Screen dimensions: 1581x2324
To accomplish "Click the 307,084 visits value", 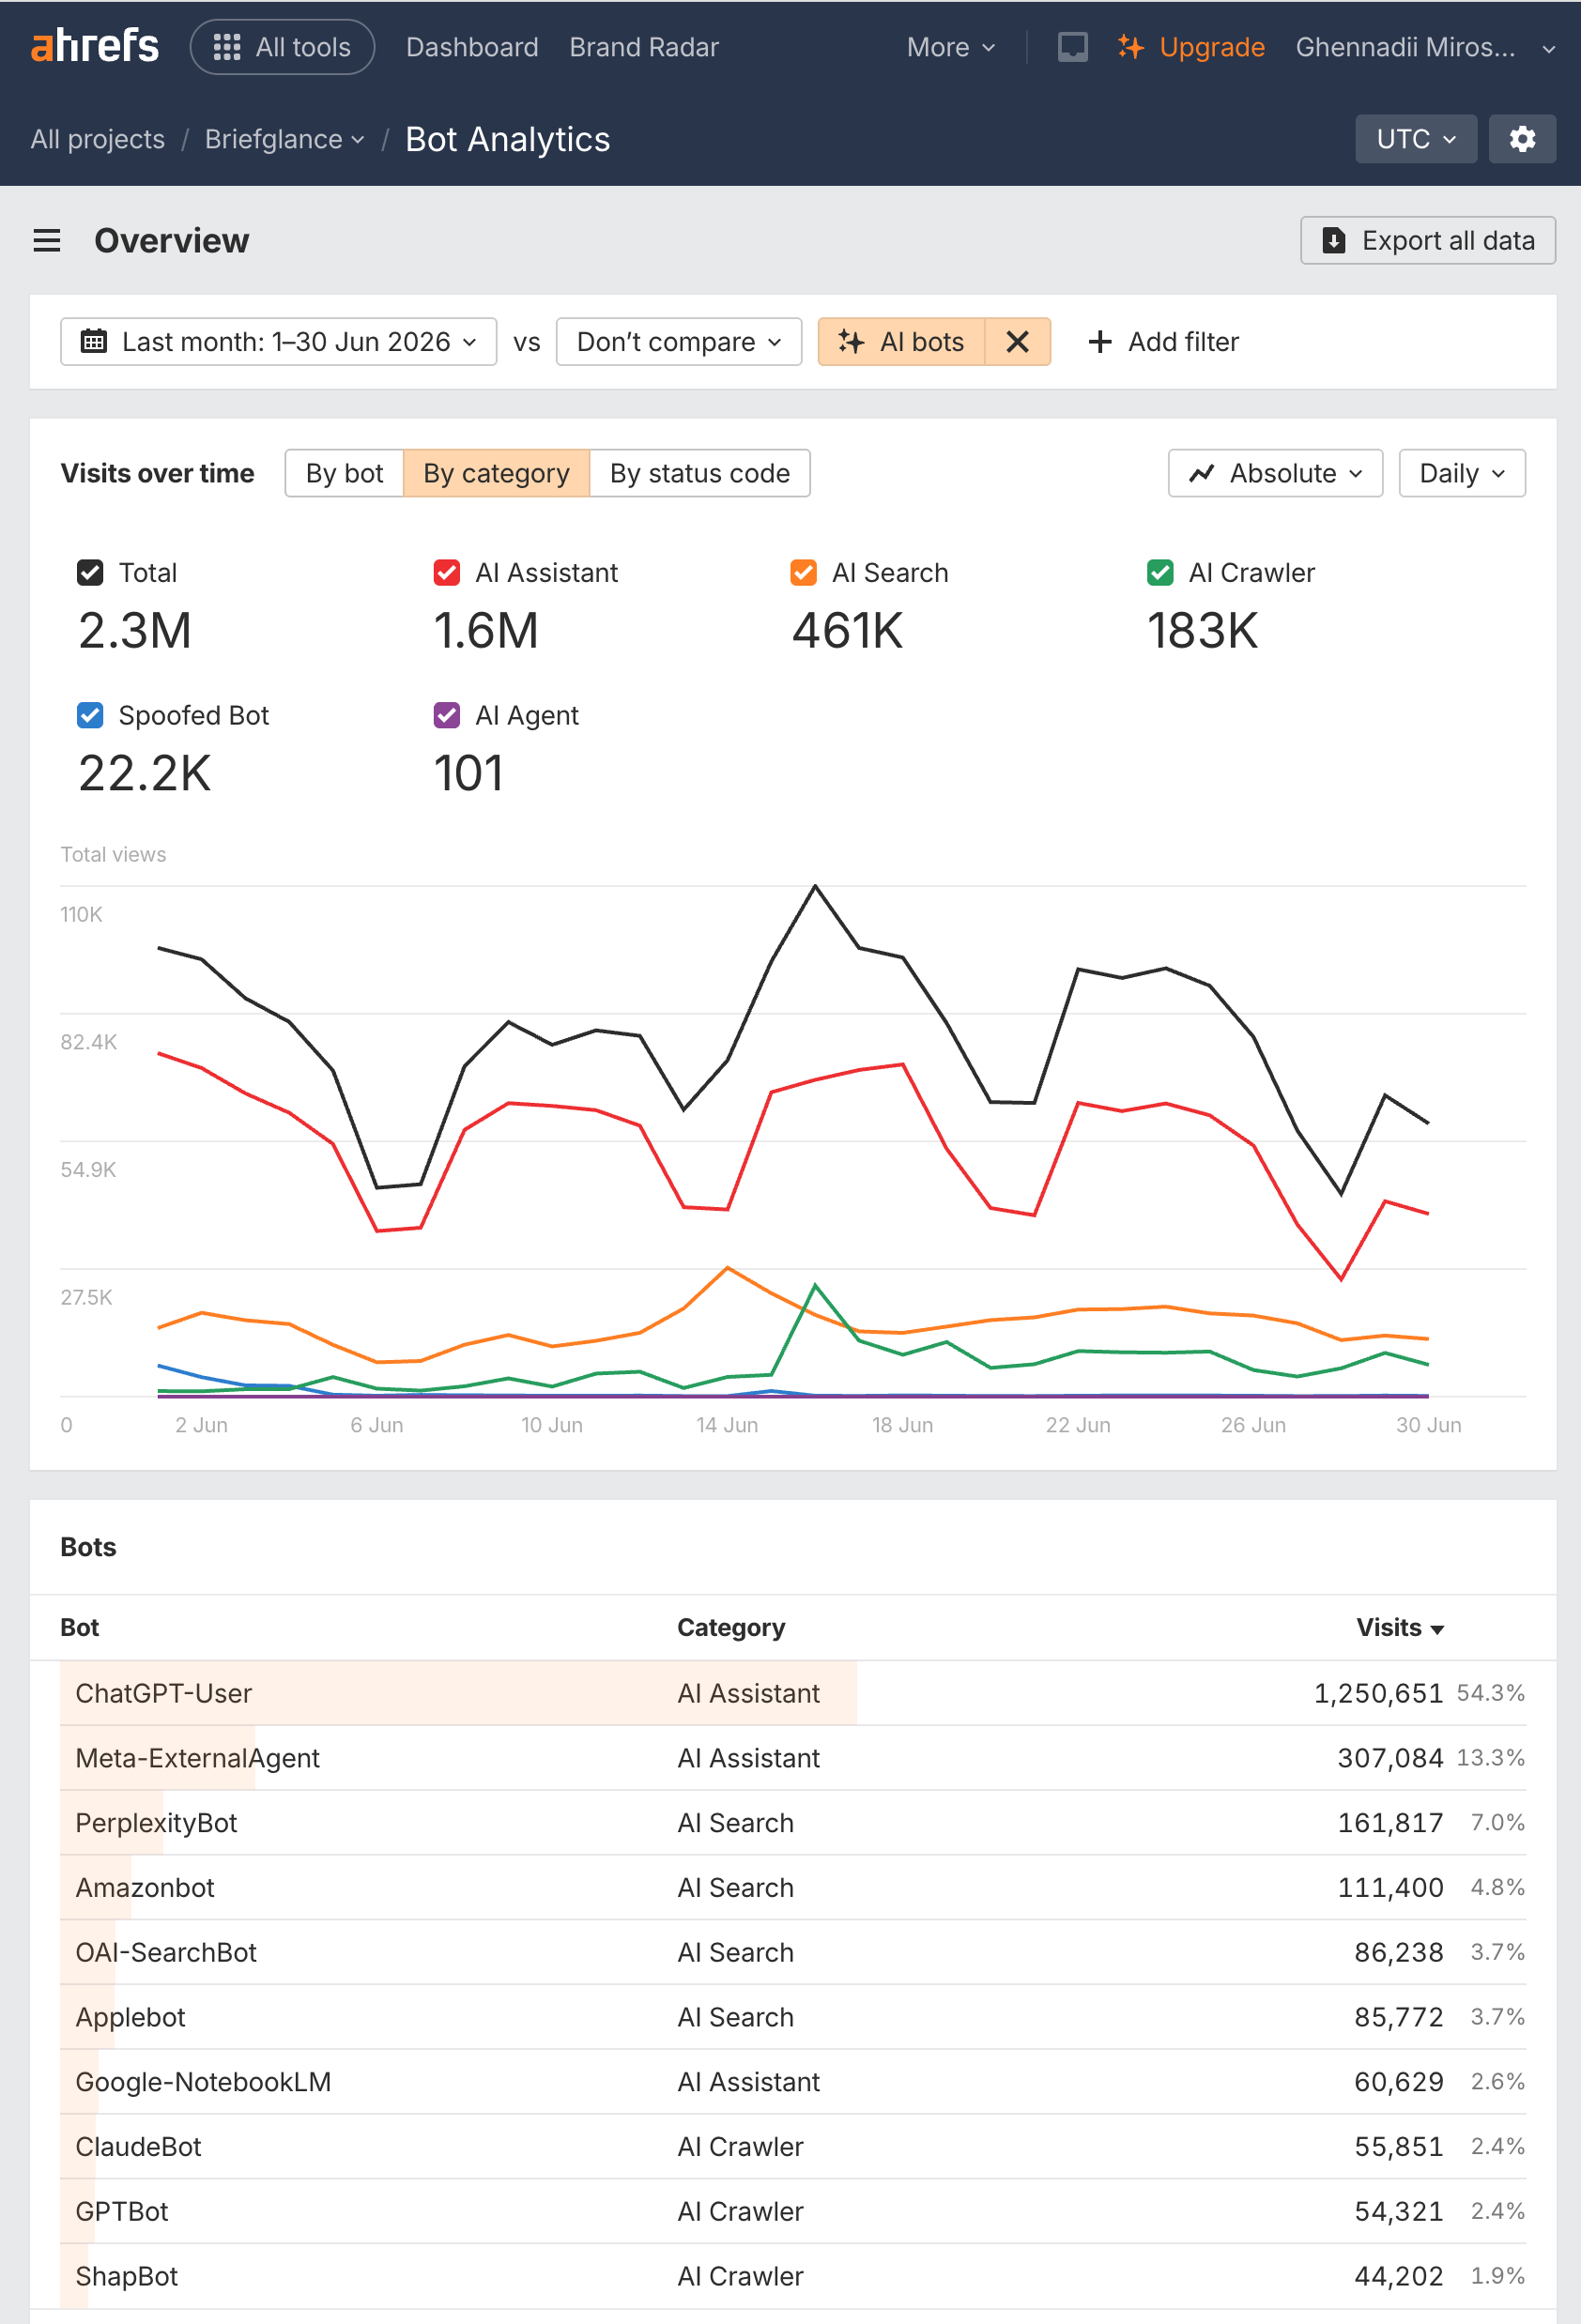I will coord(1390,1758).
